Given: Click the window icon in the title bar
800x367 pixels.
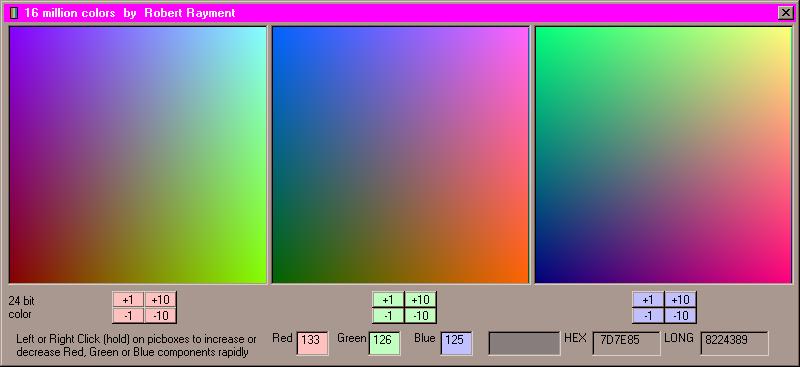Looking at the screenshot, I should 14,13.
